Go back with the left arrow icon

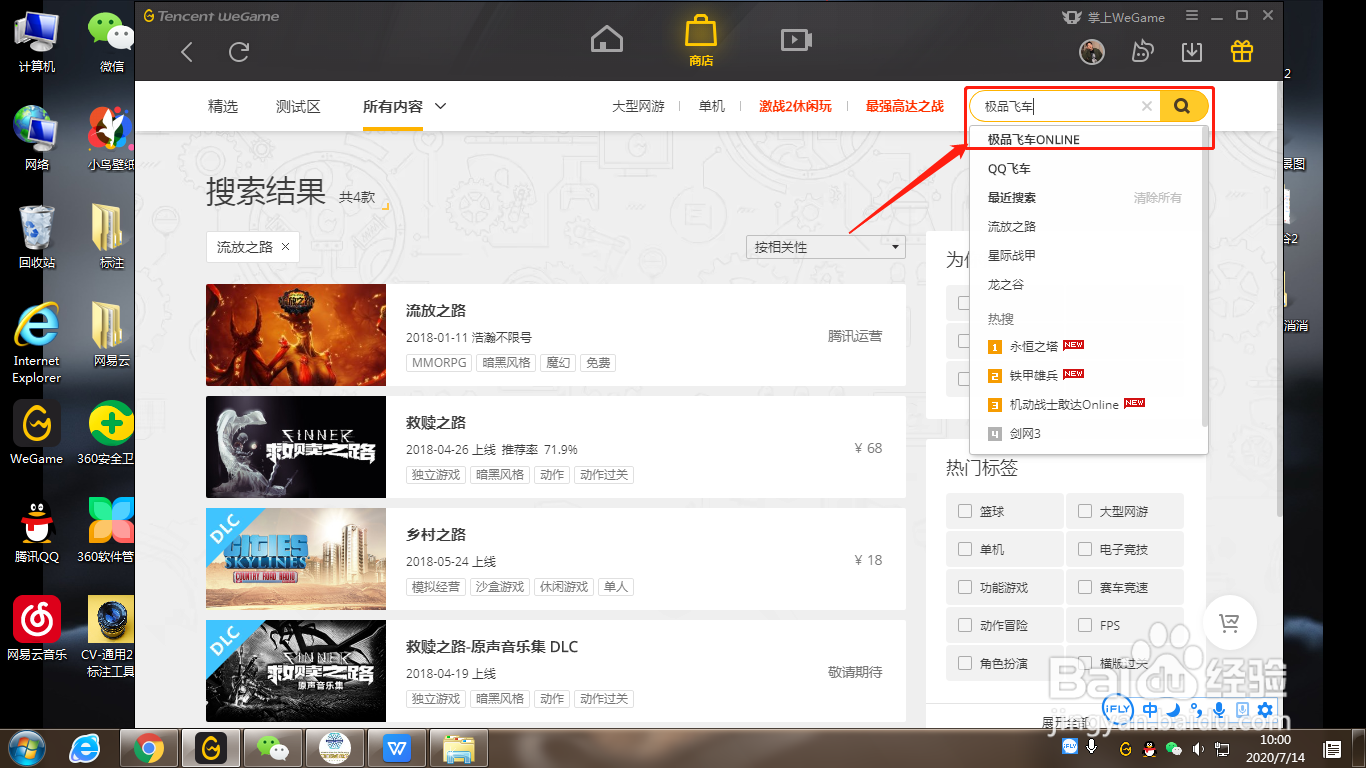coord(187,52)
